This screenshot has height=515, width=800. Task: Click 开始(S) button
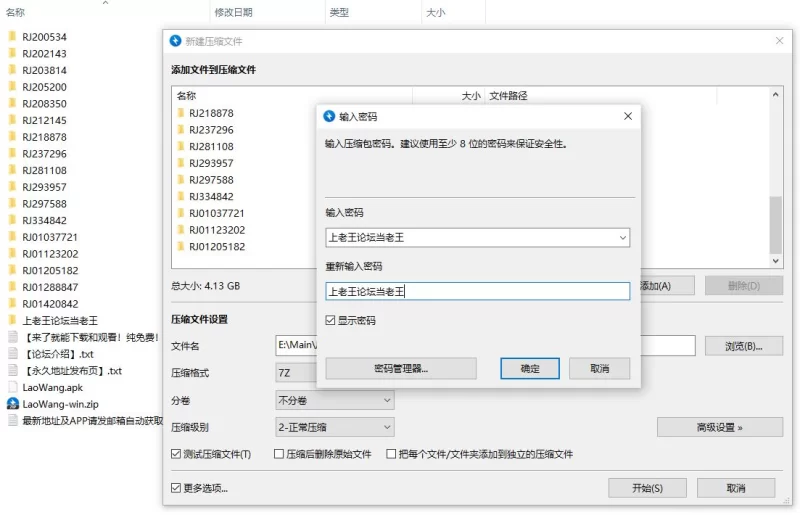coord(647,488)
